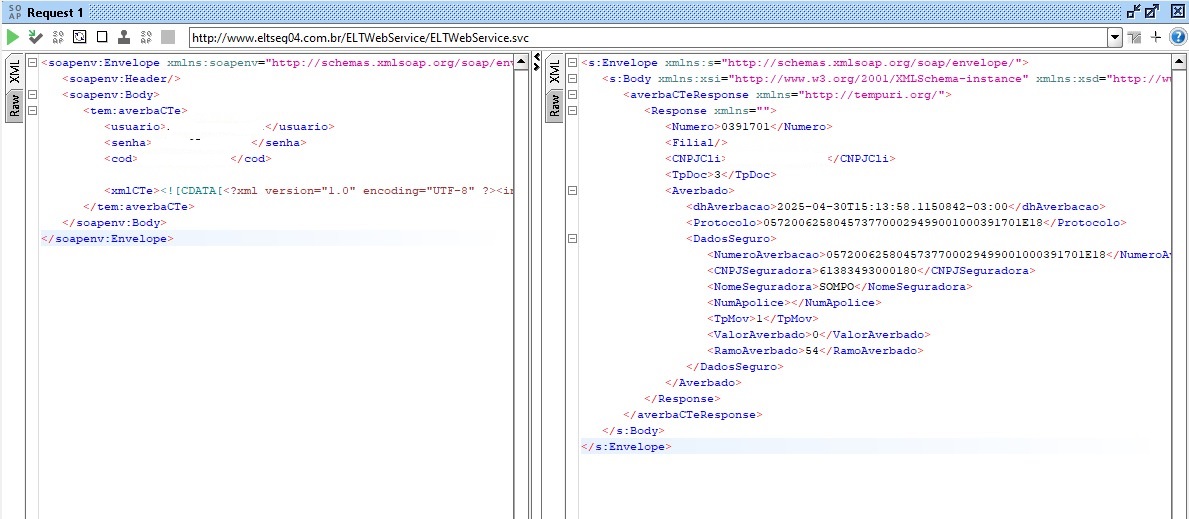Screen dimensions: 1189x519
Task: Click the create empty request square icon
Action: [x=80, y=37]
